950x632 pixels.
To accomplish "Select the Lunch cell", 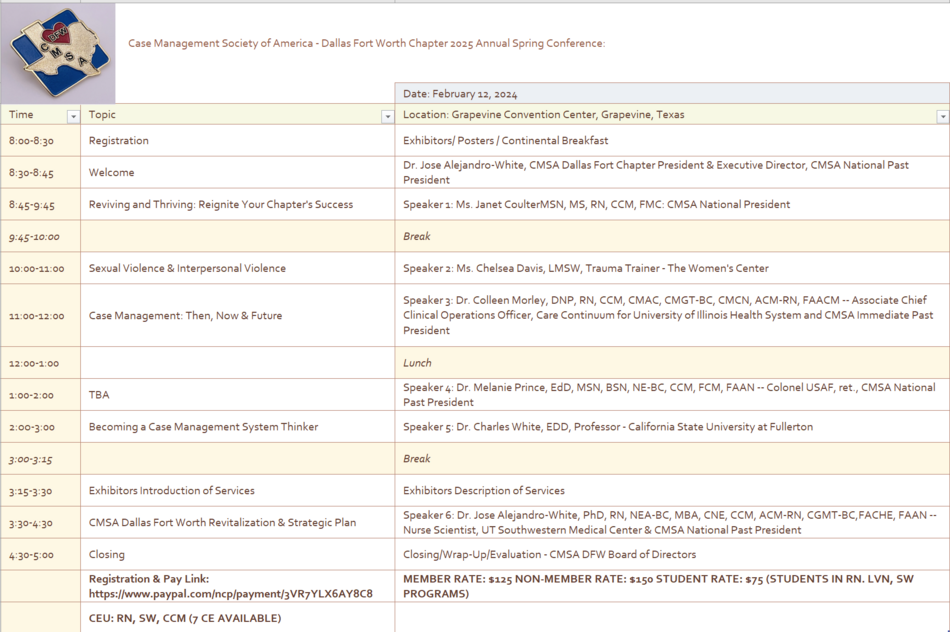I will pyautogui.click(x=672, y=363).
